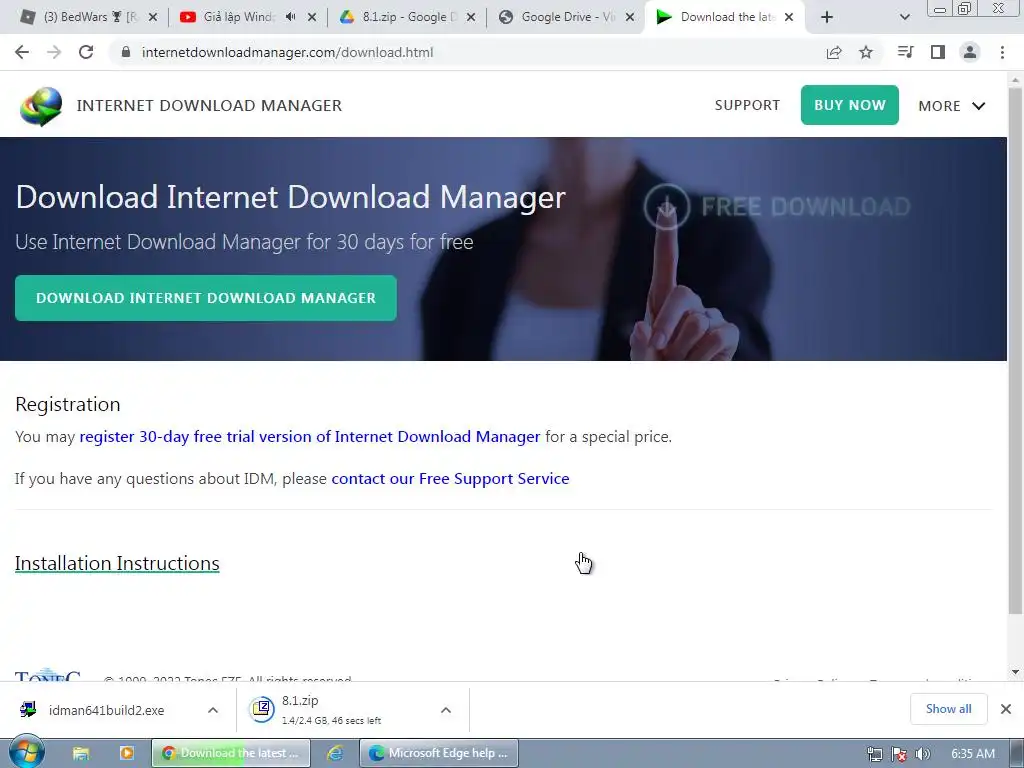Open the Windows Start menu
Viewport: 1024px width, 768px height.
[26, 753]
